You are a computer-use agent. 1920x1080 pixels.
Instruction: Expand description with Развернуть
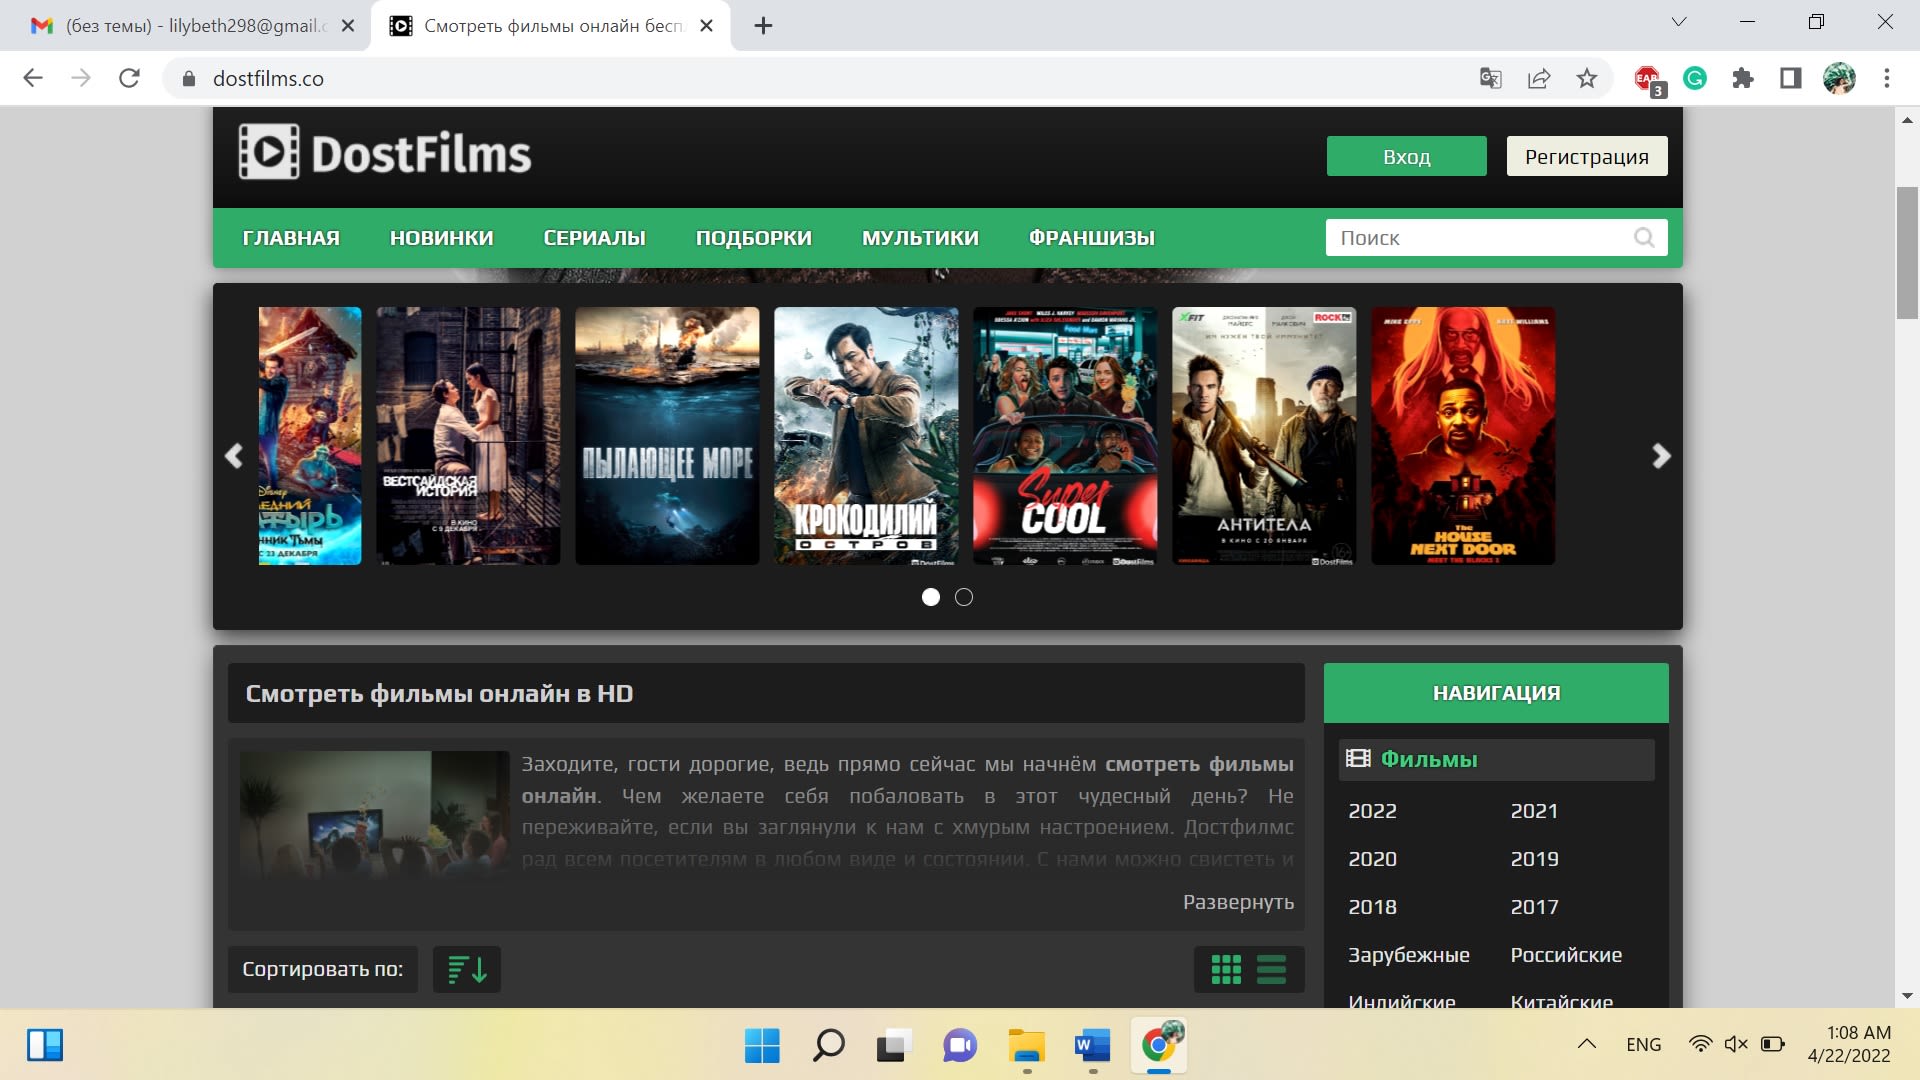1238,902
